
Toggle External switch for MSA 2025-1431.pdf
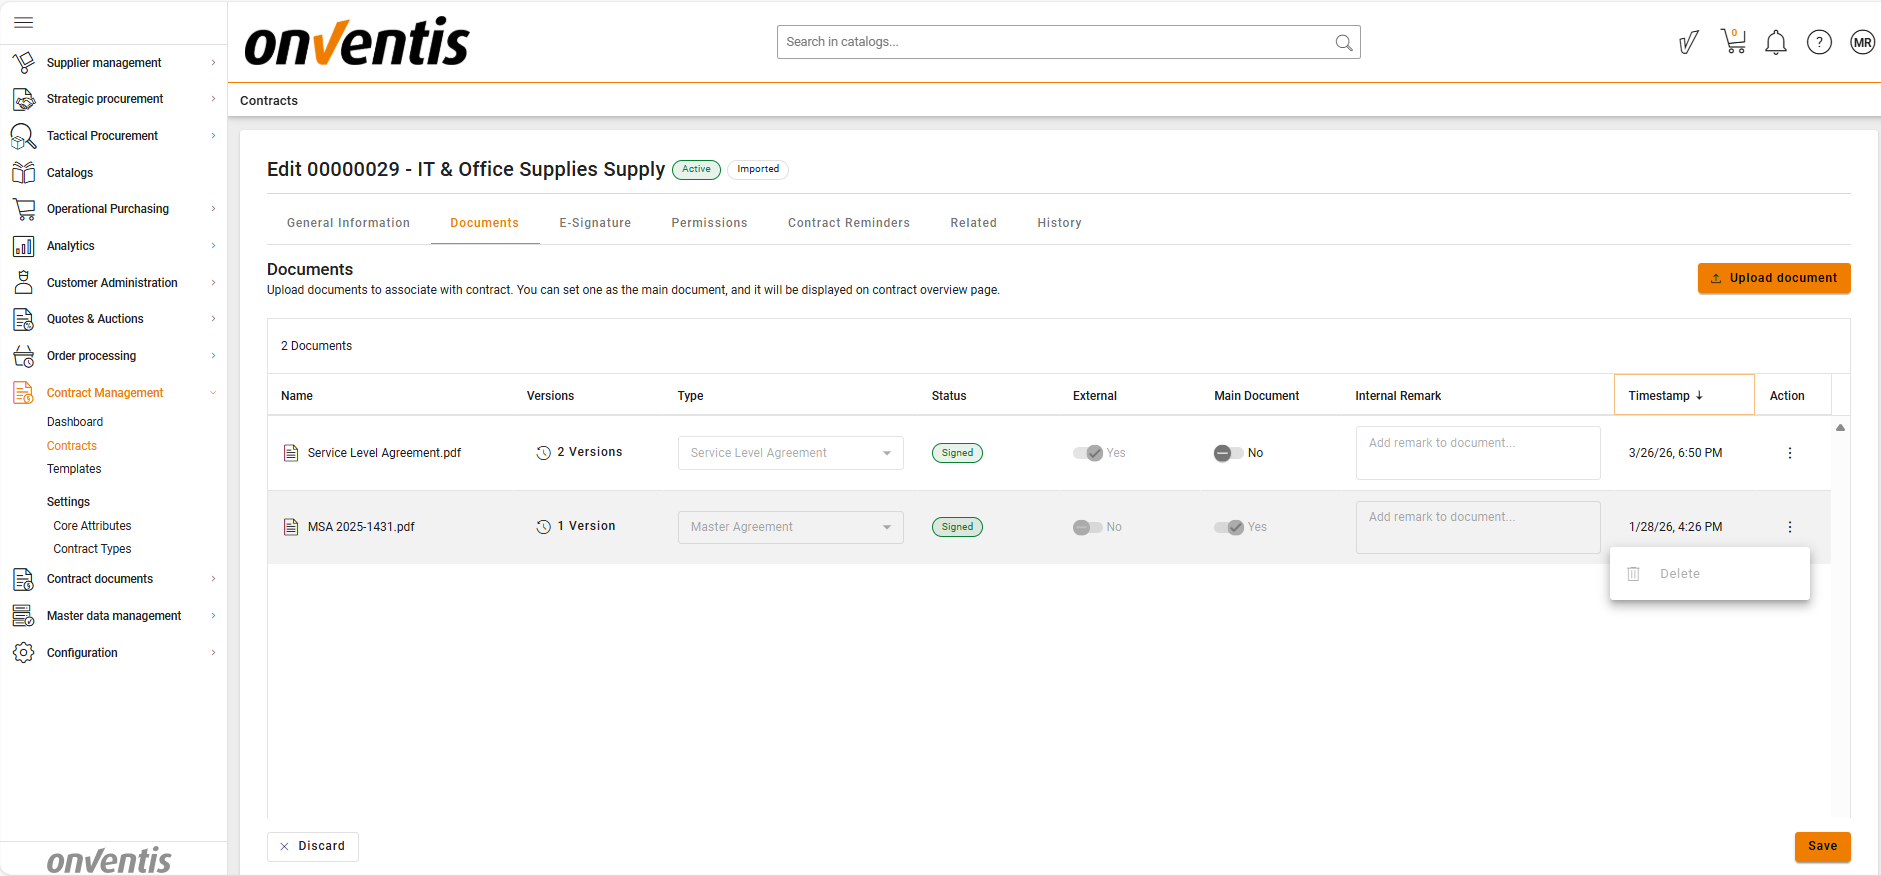point(1088,527)
